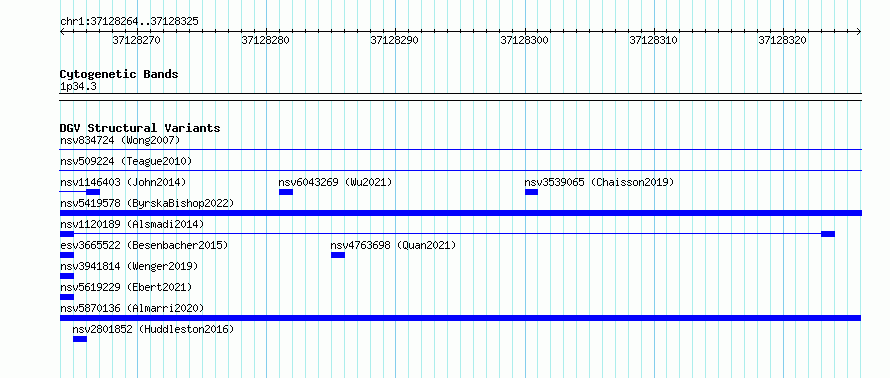The width and height of the screenshot is (890, 378).
Task: Open the nsv6043269 (Wu2021) variant label
Action: click(335, 182)
